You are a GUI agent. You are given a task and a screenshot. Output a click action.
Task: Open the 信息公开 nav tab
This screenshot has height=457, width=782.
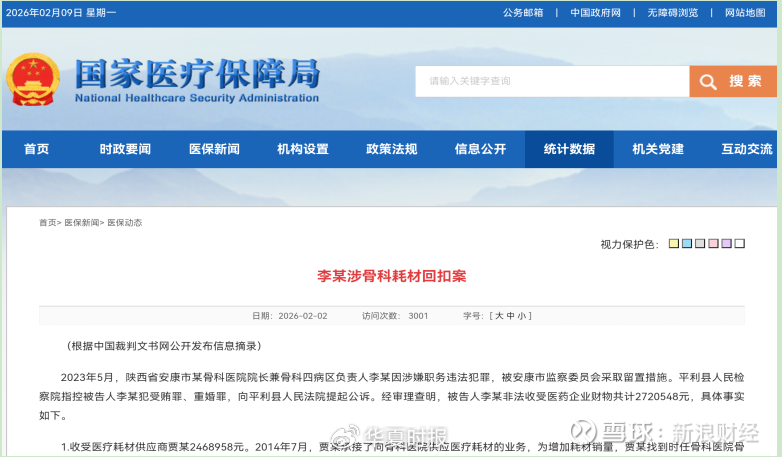point(480,149)
